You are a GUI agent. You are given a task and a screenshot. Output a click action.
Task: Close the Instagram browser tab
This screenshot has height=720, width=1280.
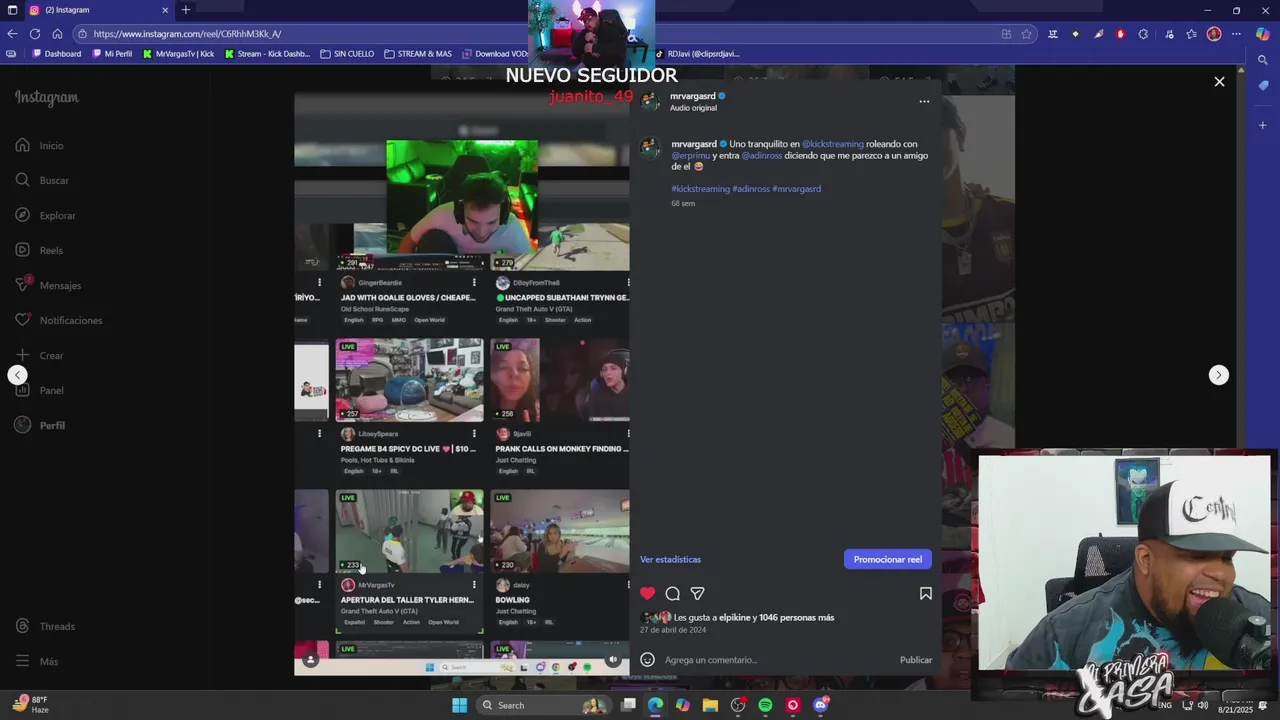tap(165, 10)
